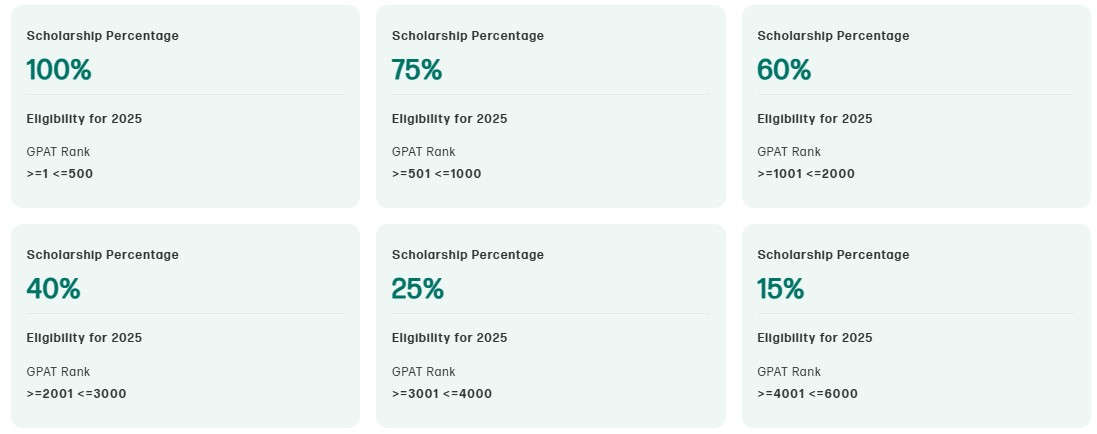Viewport: 1097px width, 434px height.
Task: Click GPAT Rank label in 15% card
Action: [789, 371]
